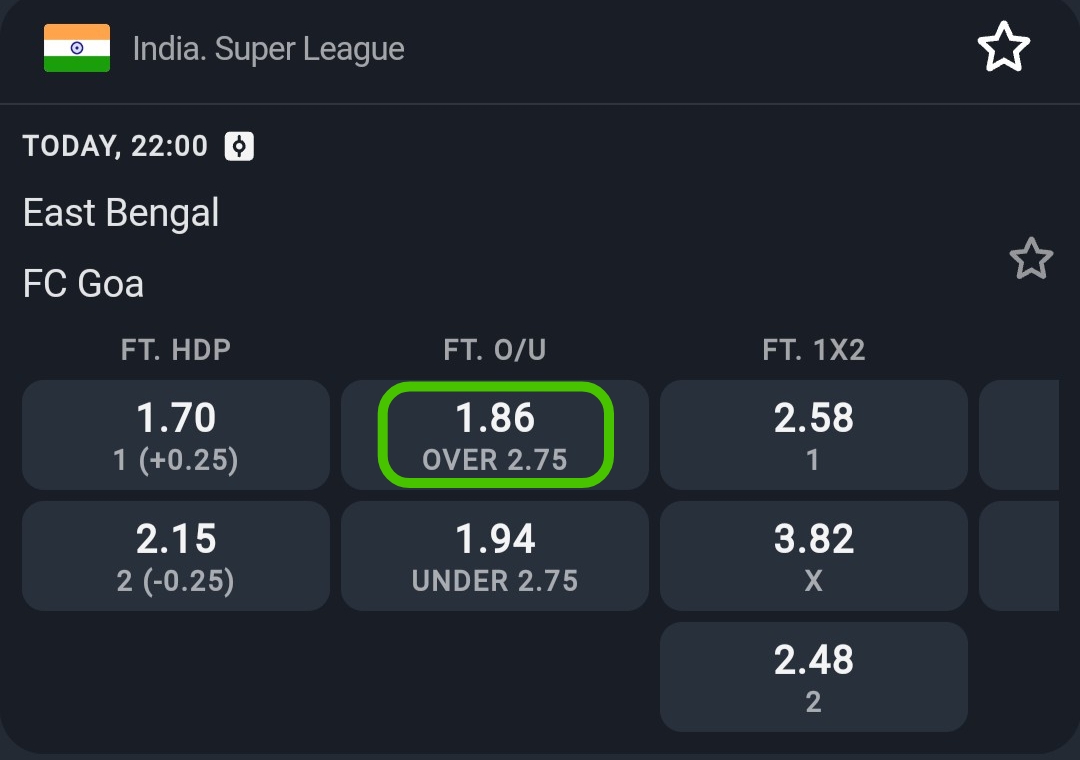Bet on away win at 2.48
Image resolution: width=1080 pixels, height=760 pixels.
point(814,677)
